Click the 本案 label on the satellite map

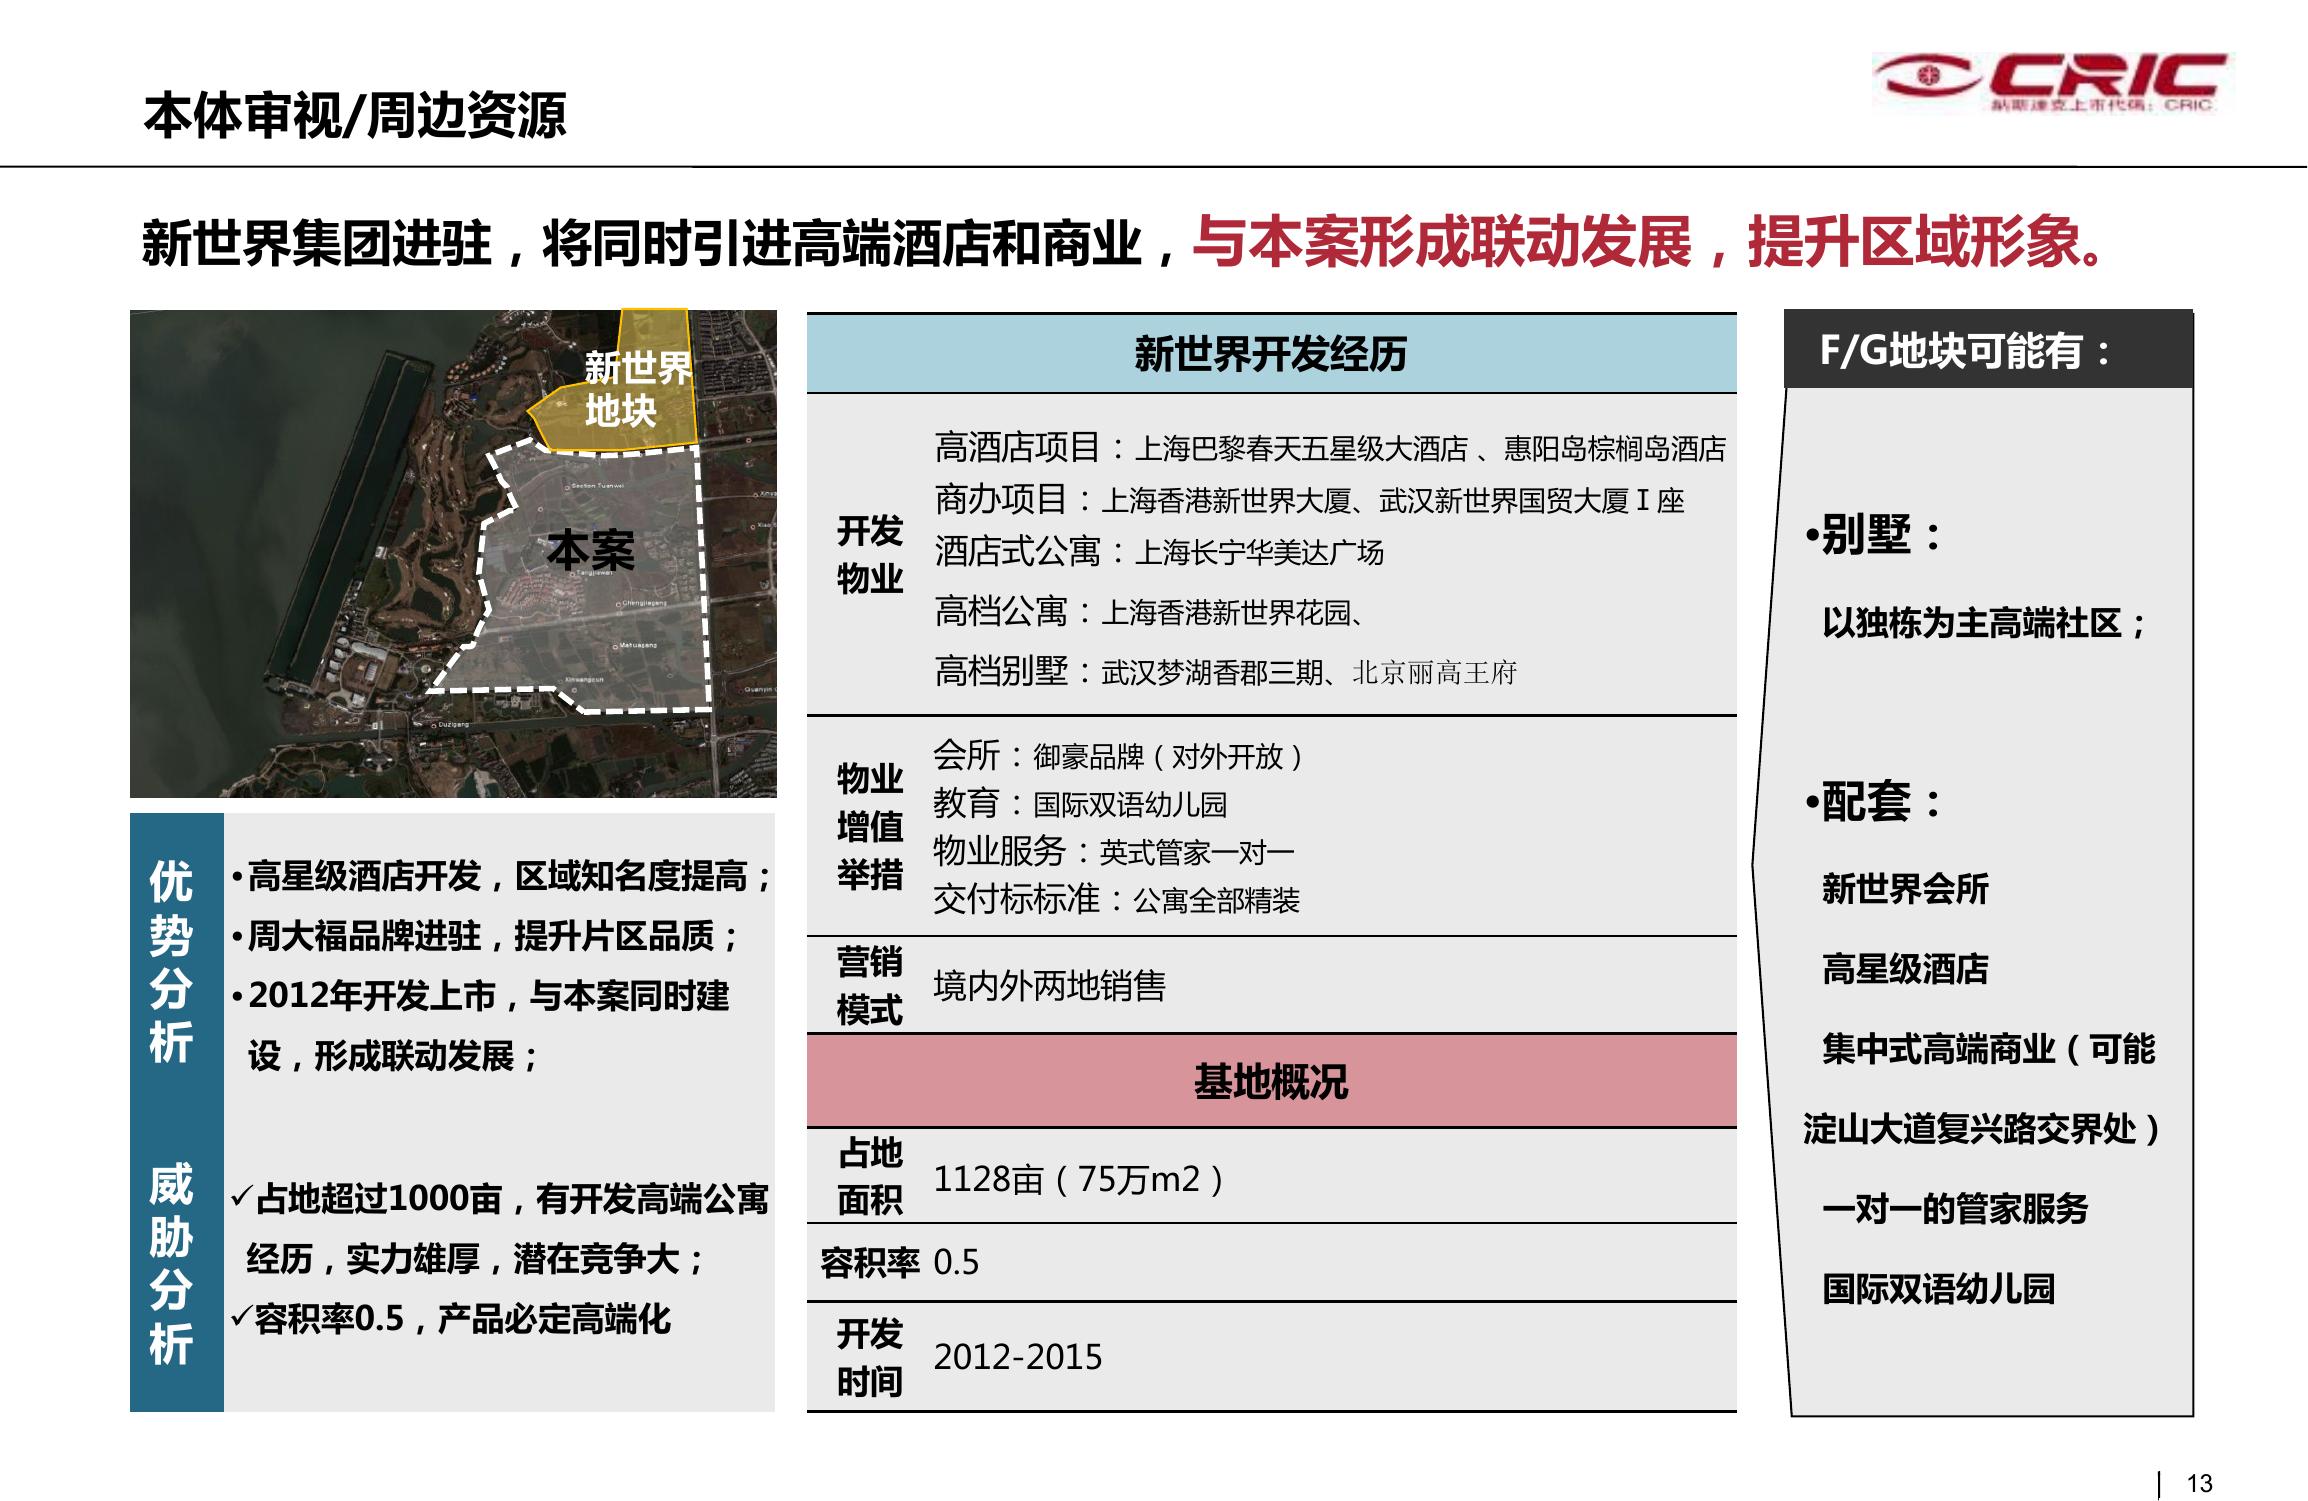pyautogui.click(x=590, y=551)
